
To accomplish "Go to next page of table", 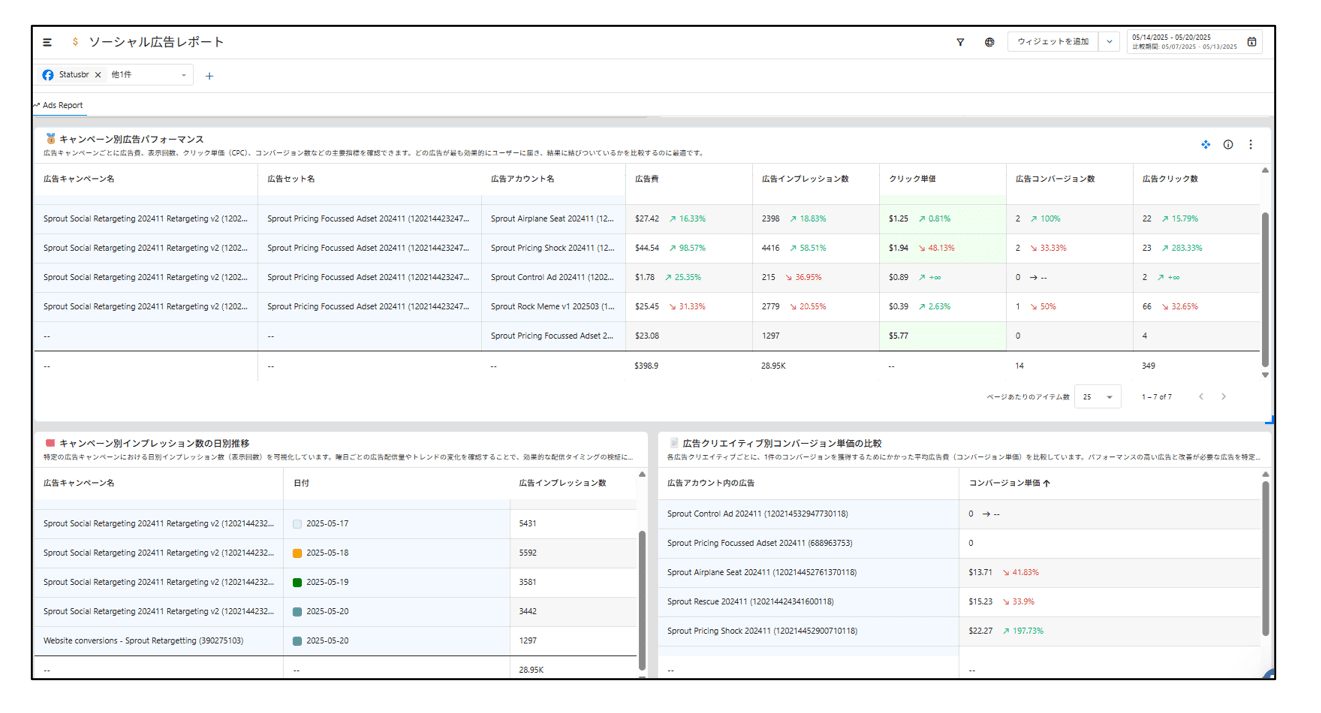I will click(1223, 397).
